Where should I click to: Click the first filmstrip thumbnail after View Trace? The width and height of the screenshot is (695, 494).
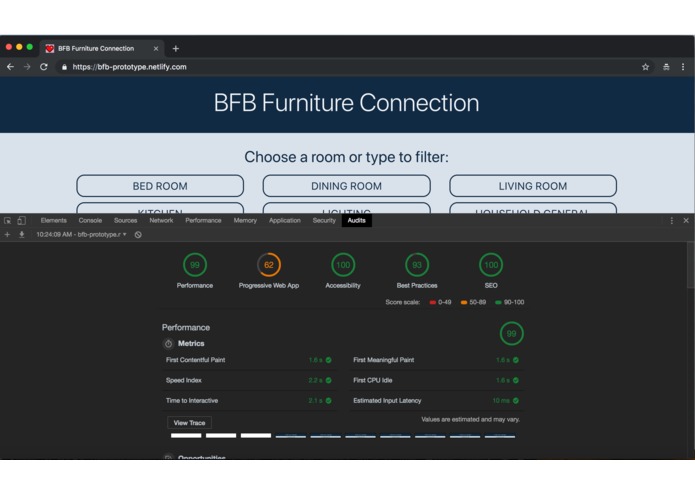[186, 436]
